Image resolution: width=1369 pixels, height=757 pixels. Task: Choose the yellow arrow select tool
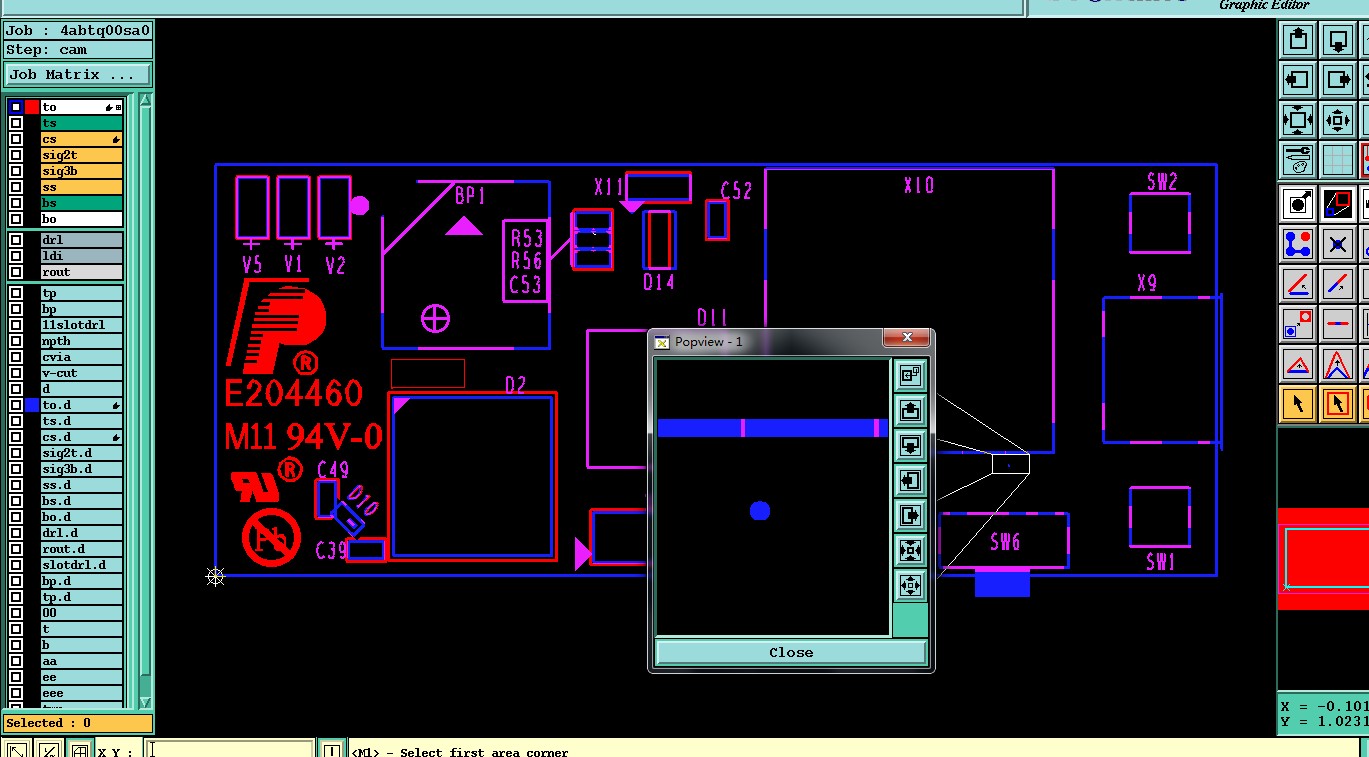1298,403
